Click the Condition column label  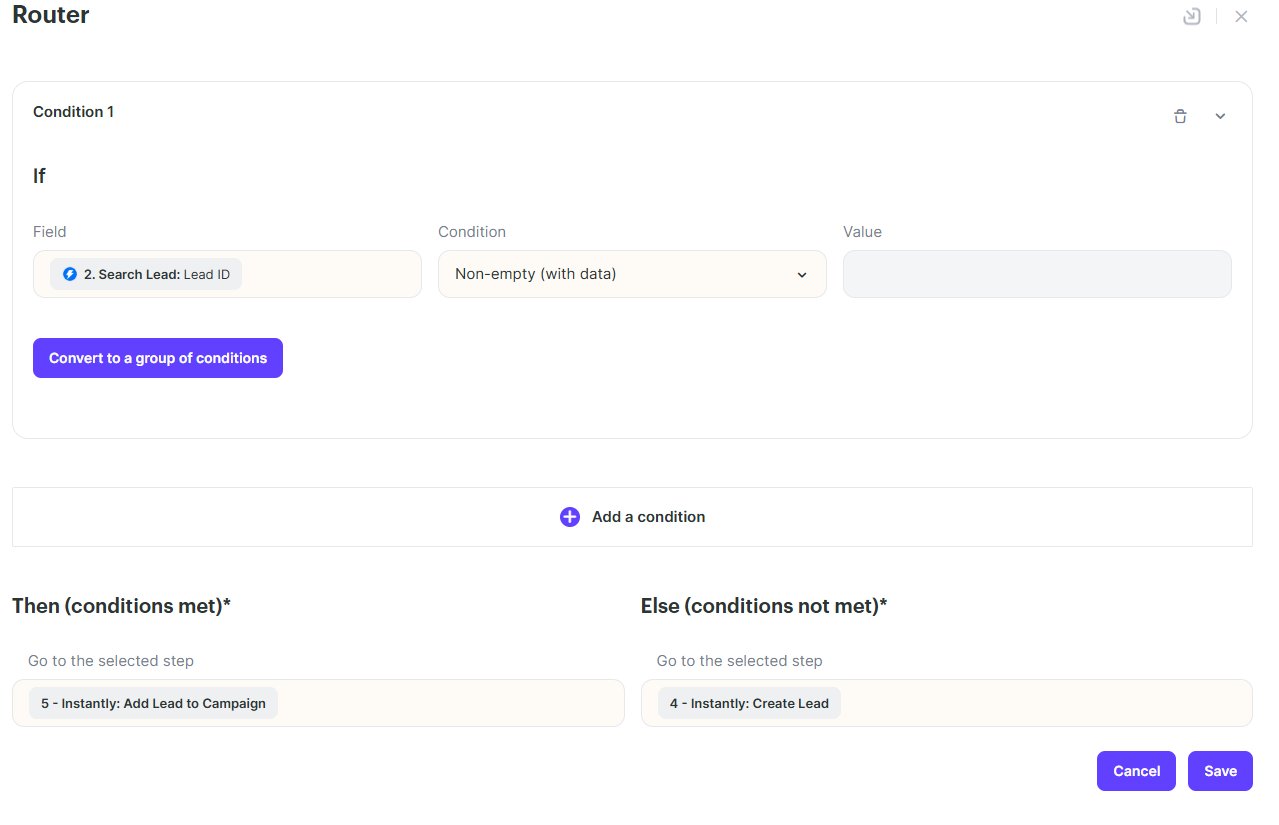click(472, 232)
